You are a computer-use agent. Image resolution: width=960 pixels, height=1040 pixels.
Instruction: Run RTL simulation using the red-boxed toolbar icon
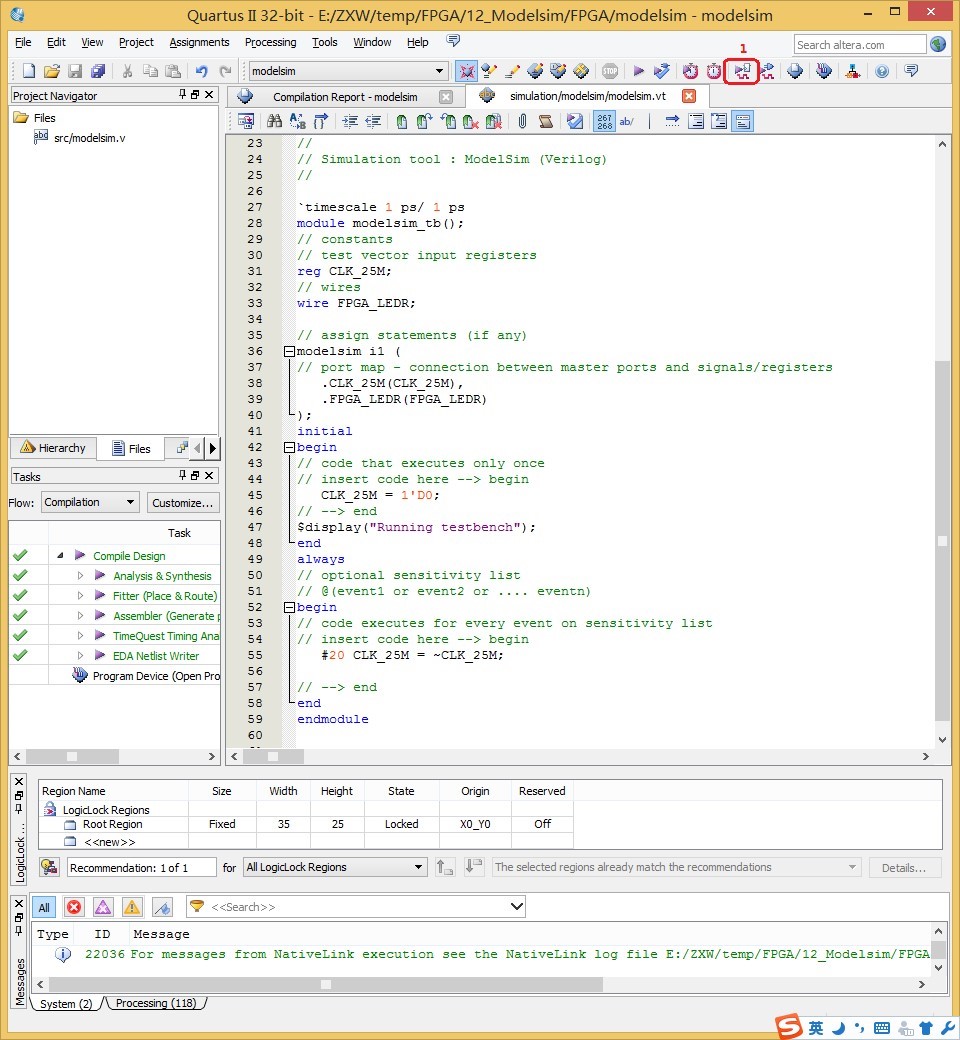pos(742,71)
